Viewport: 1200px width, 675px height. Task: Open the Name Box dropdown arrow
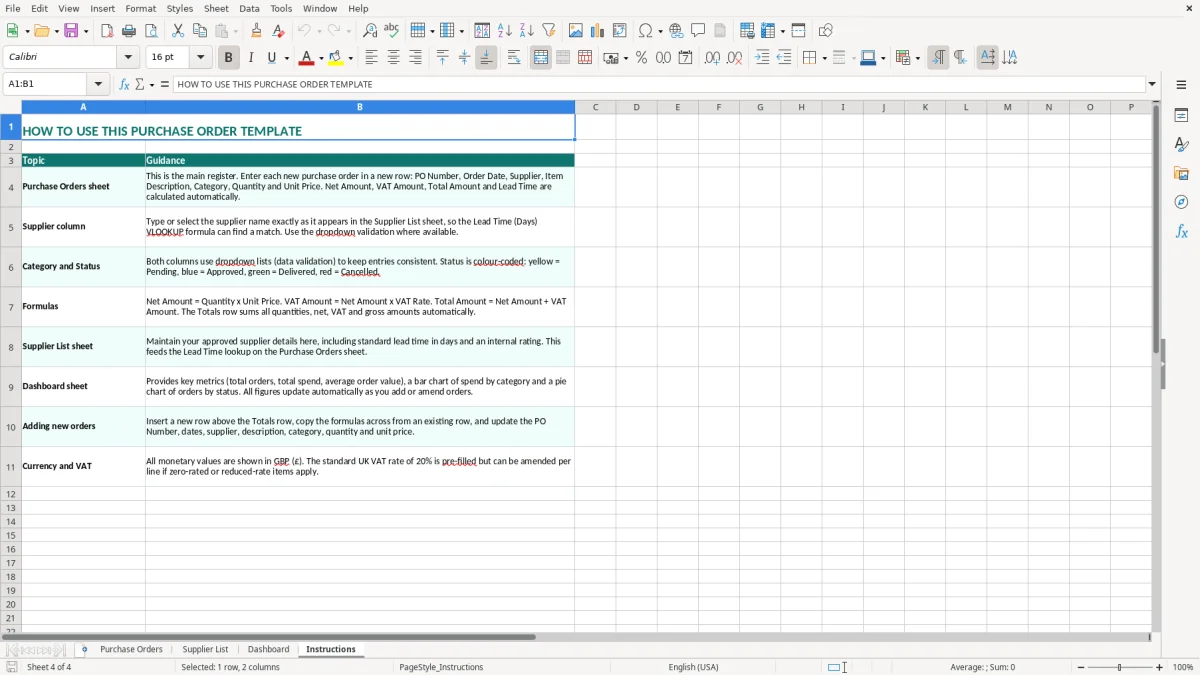[98, 84]
